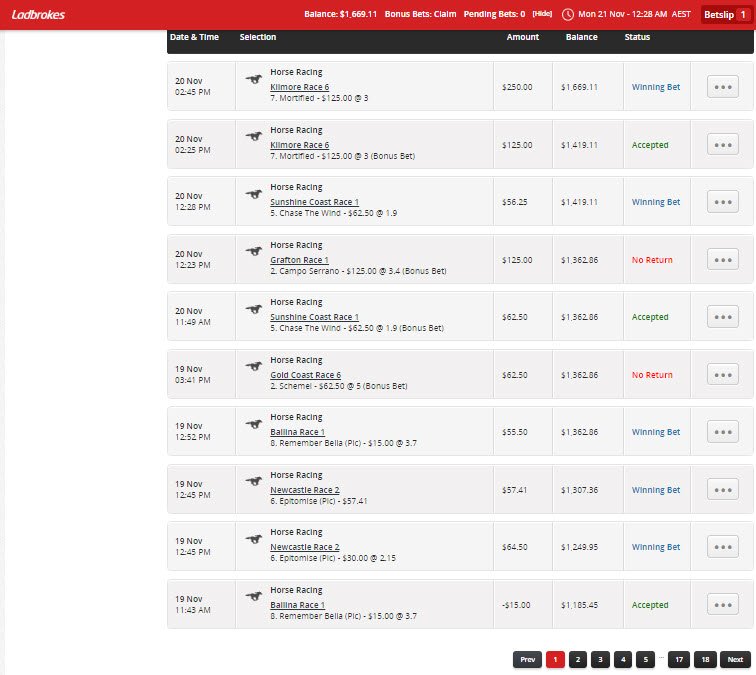The image size is (756, 675).
Task: Go to the previous page with Prev
Action: [x=527, y=659]
